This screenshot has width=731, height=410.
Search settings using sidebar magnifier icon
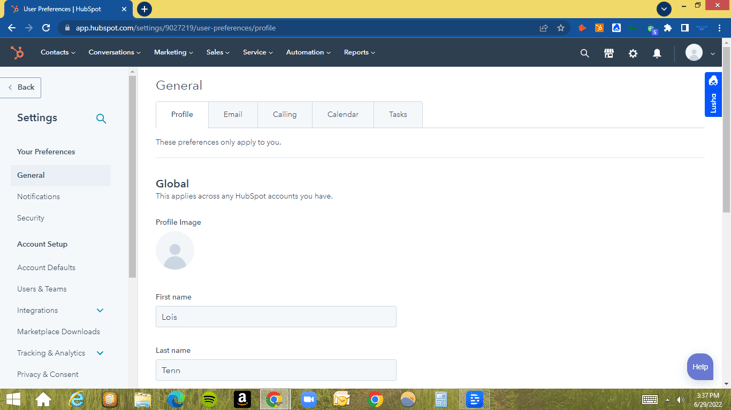101,118
